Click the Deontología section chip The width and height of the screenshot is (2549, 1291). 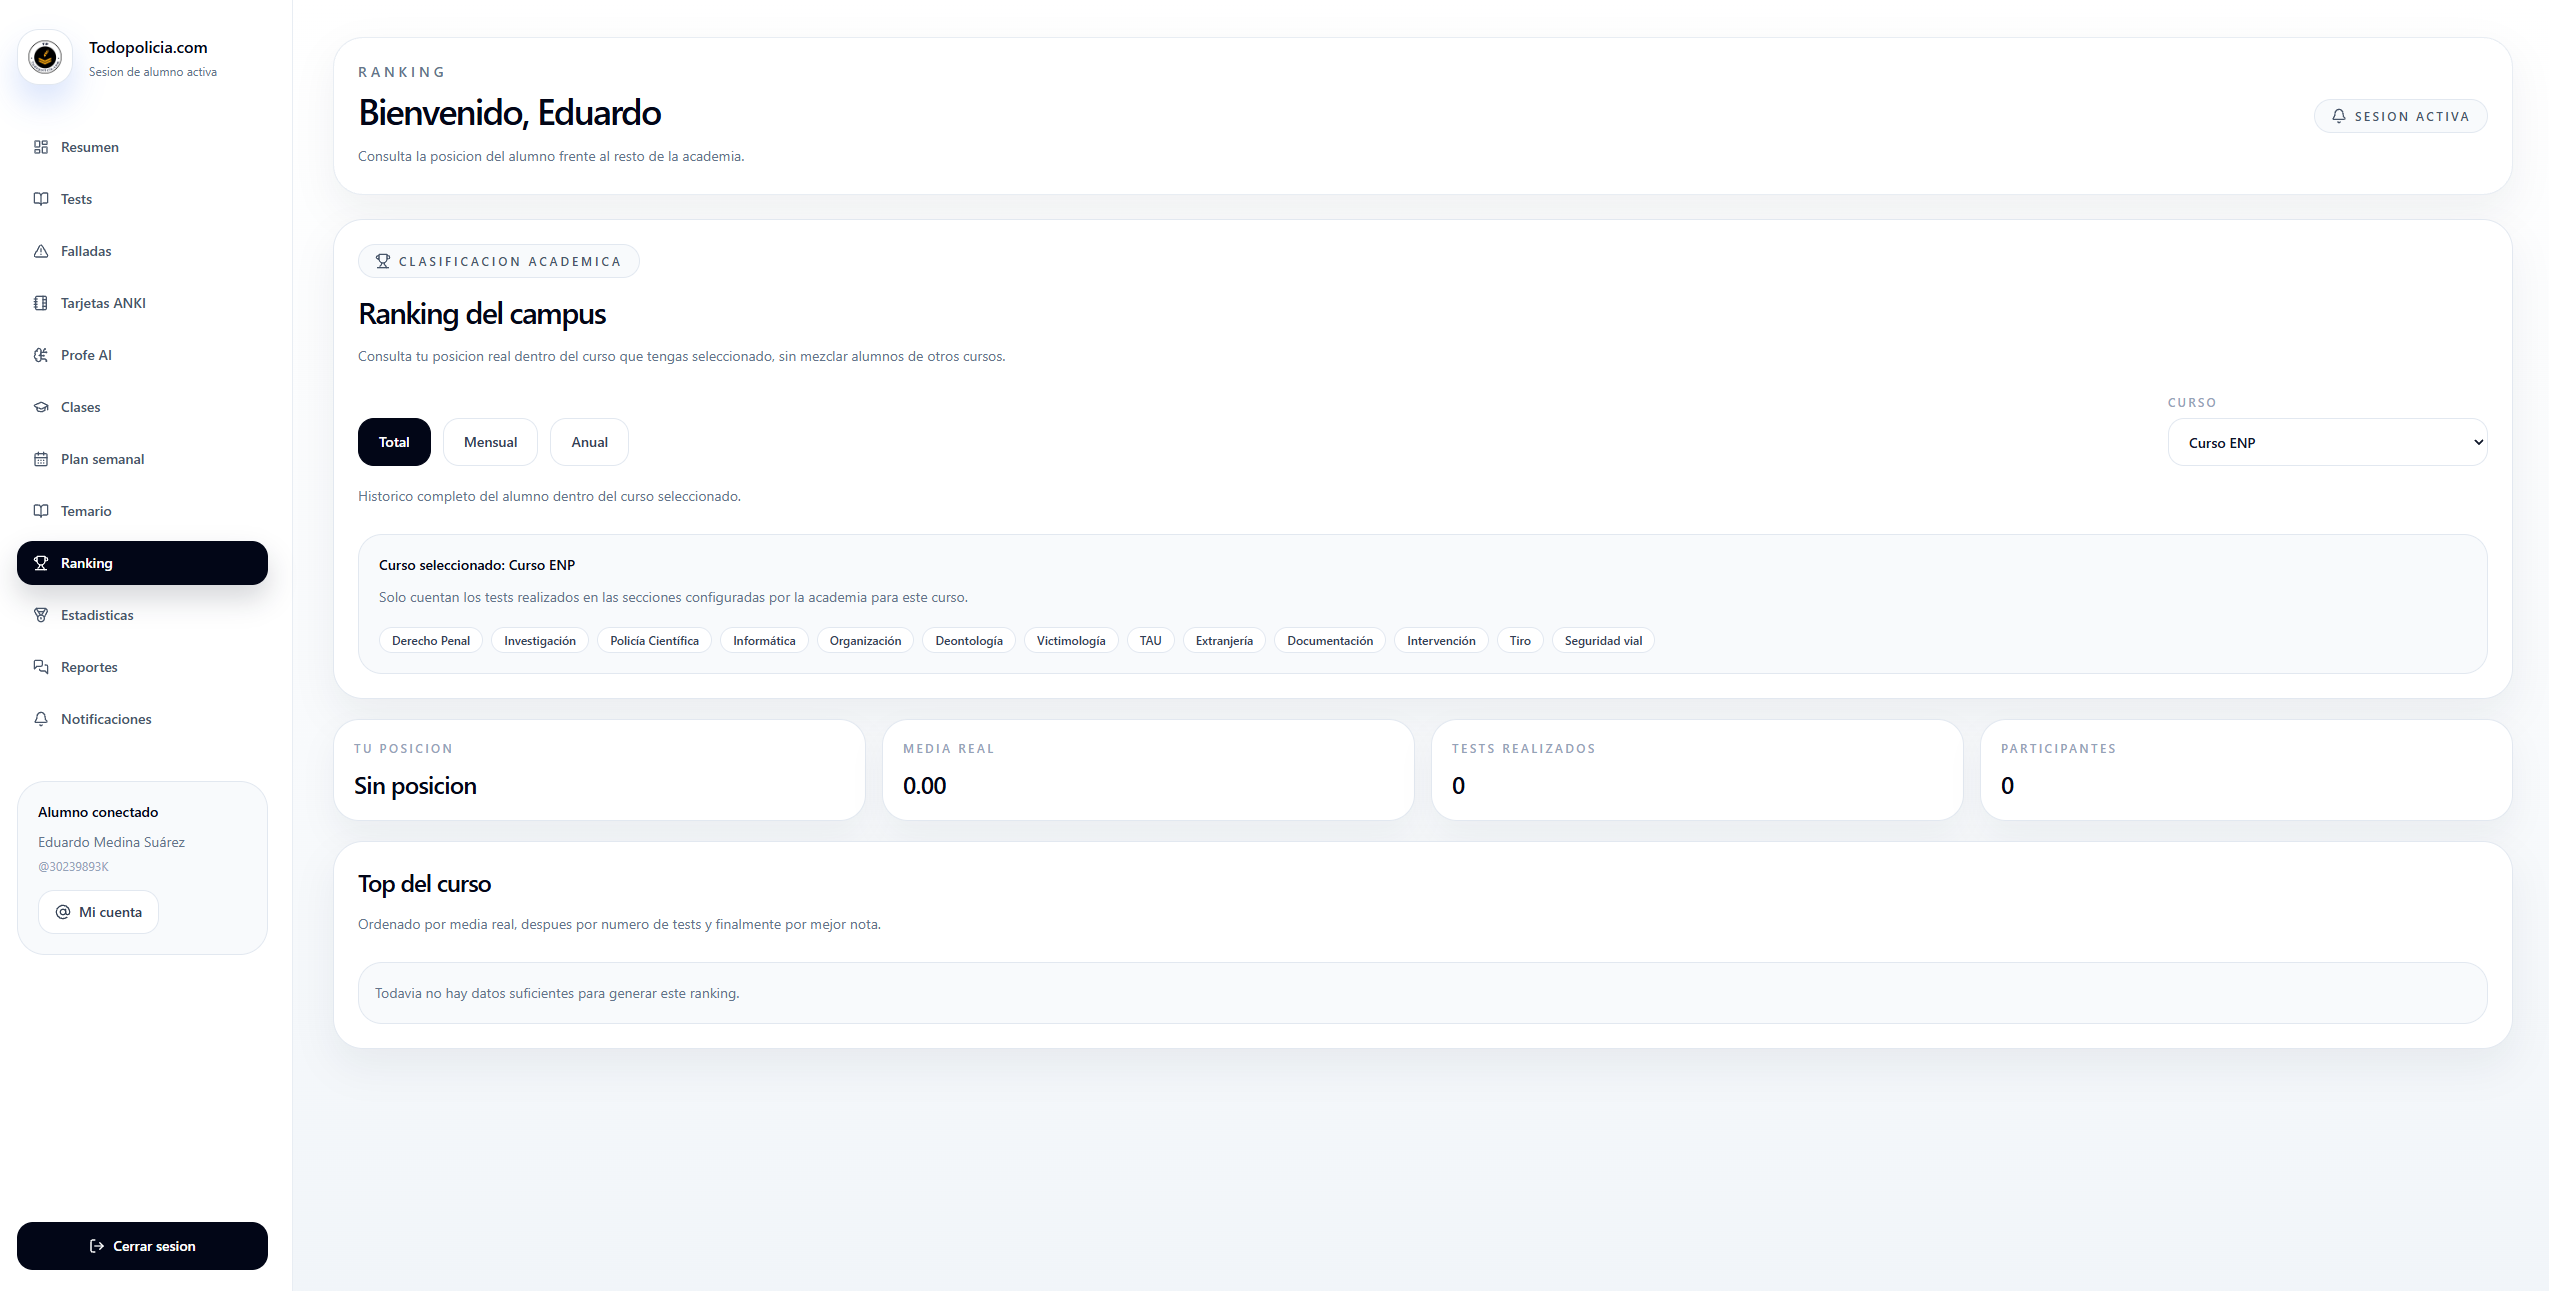pyautogui.click(x=969, y=641)
